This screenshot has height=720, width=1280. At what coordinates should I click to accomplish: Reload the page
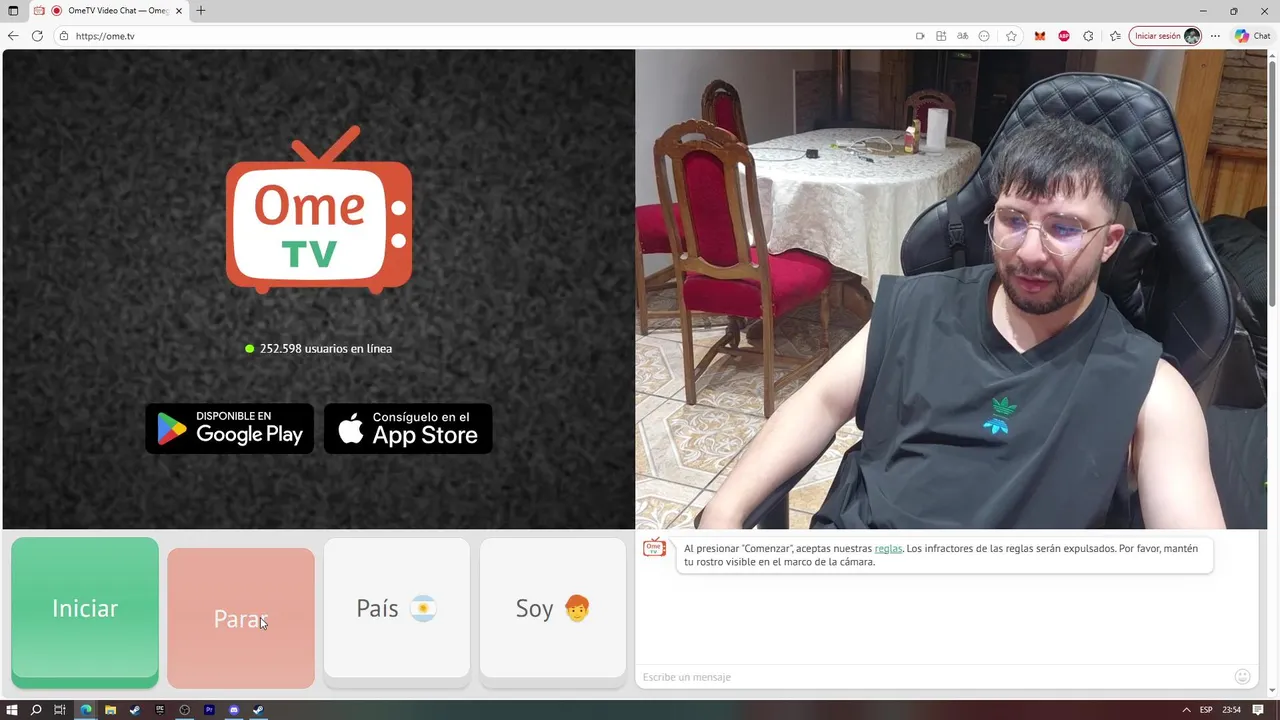37,36
